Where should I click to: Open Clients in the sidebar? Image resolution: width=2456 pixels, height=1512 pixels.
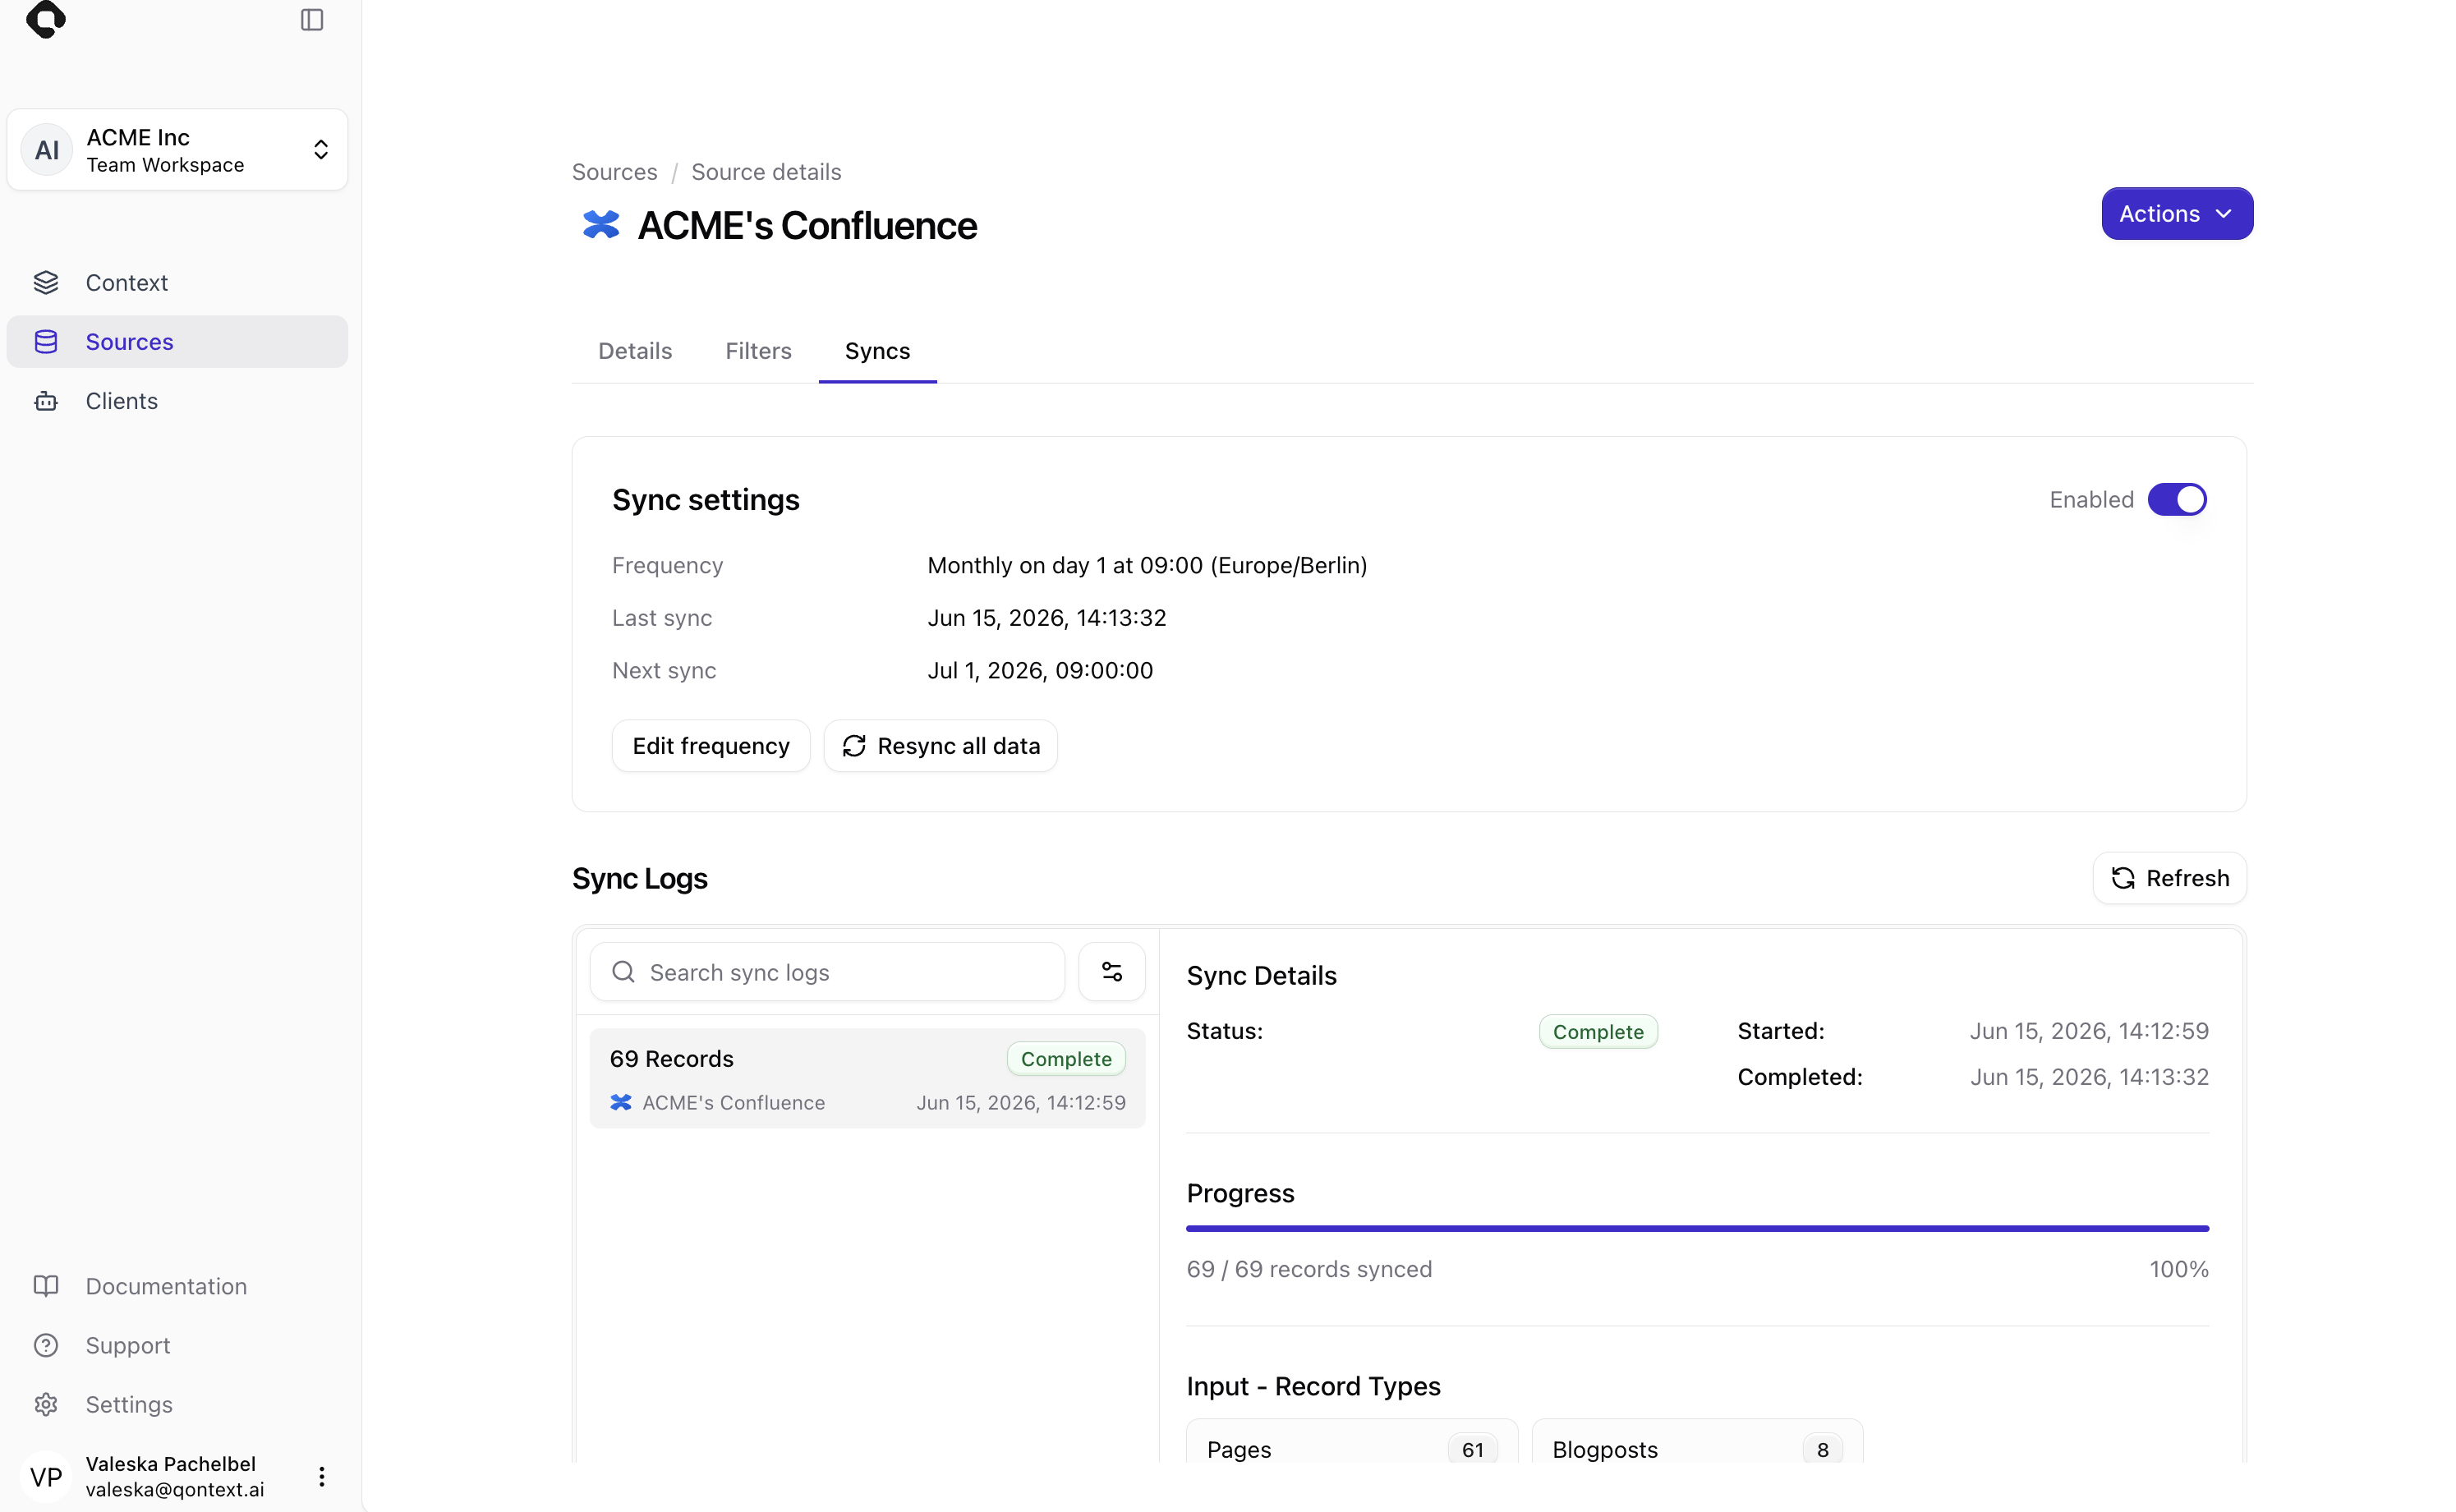pyautogui.click(x=177, y=401)
